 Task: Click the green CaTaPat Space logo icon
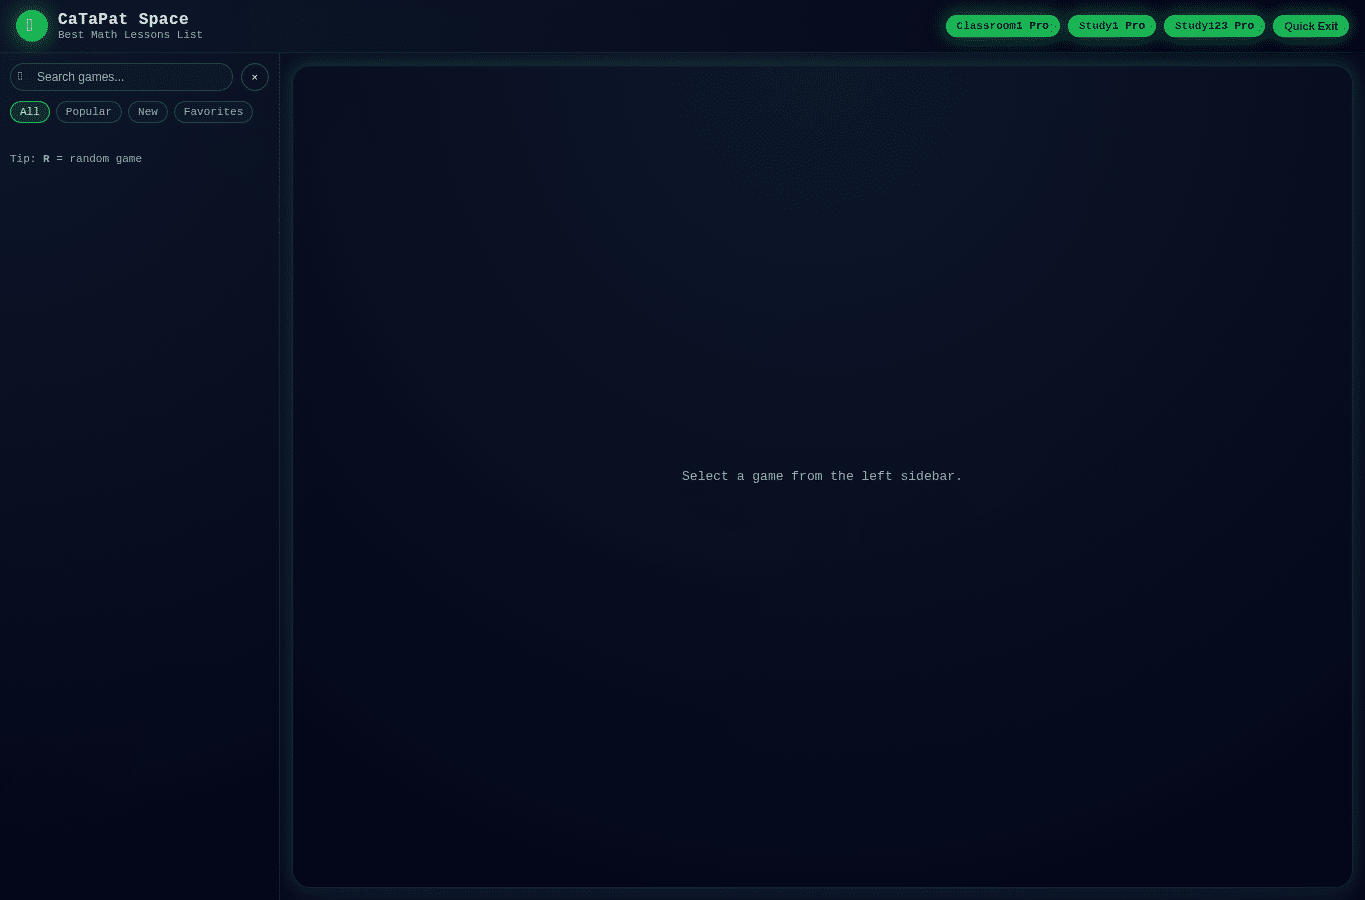[32, 26]
